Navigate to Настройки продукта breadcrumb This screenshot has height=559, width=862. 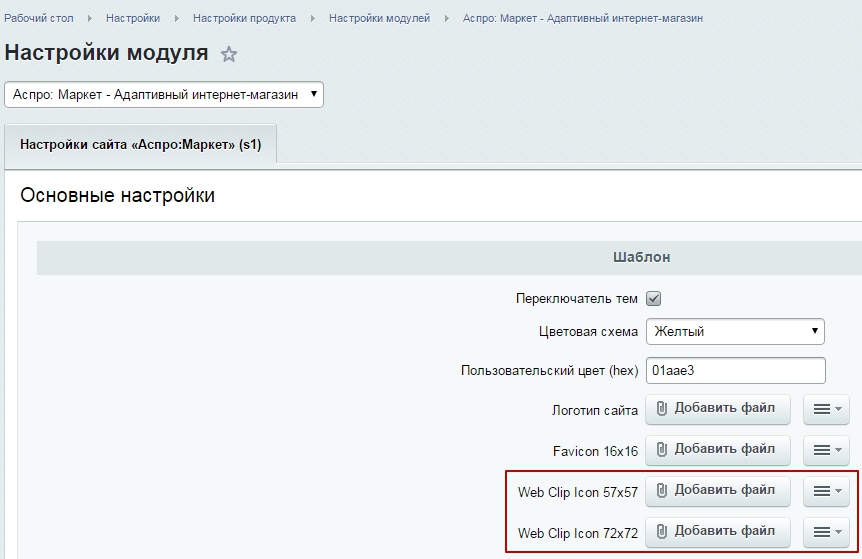pyautogui.click(x=244, y=18)
